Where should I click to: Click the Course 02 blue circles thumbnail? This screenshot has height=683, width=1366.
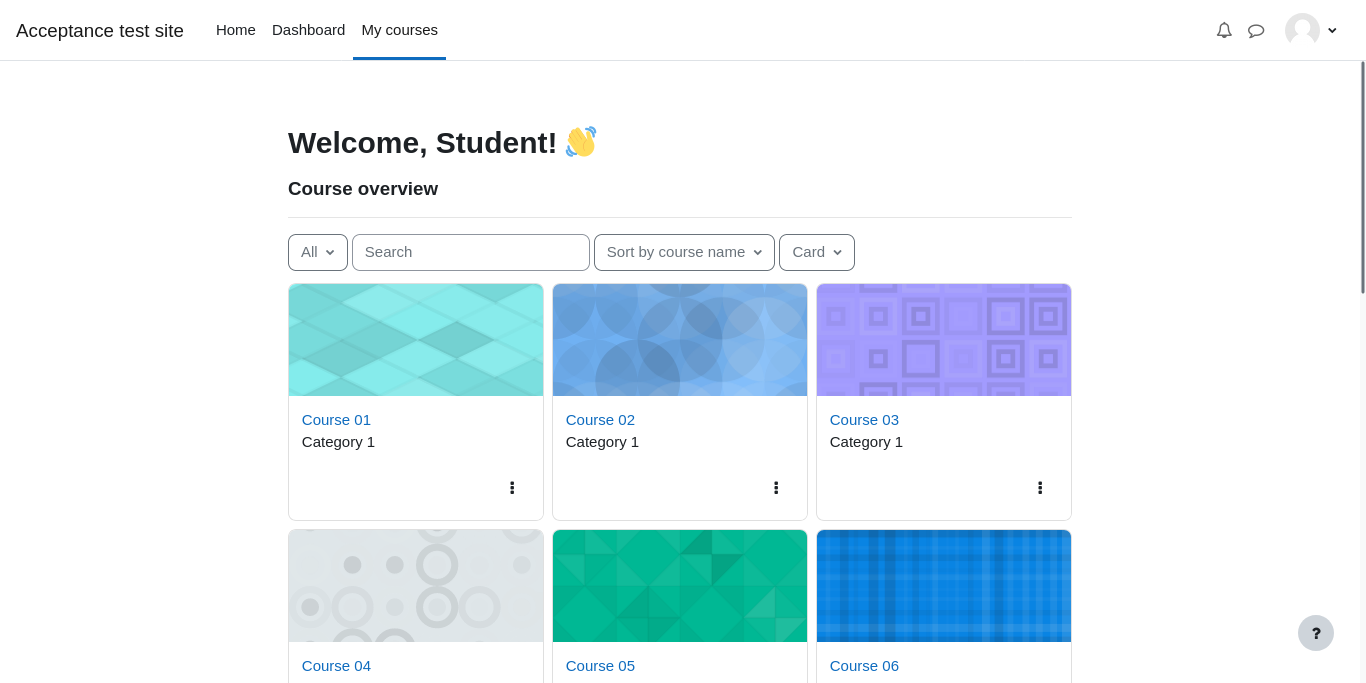680,340
